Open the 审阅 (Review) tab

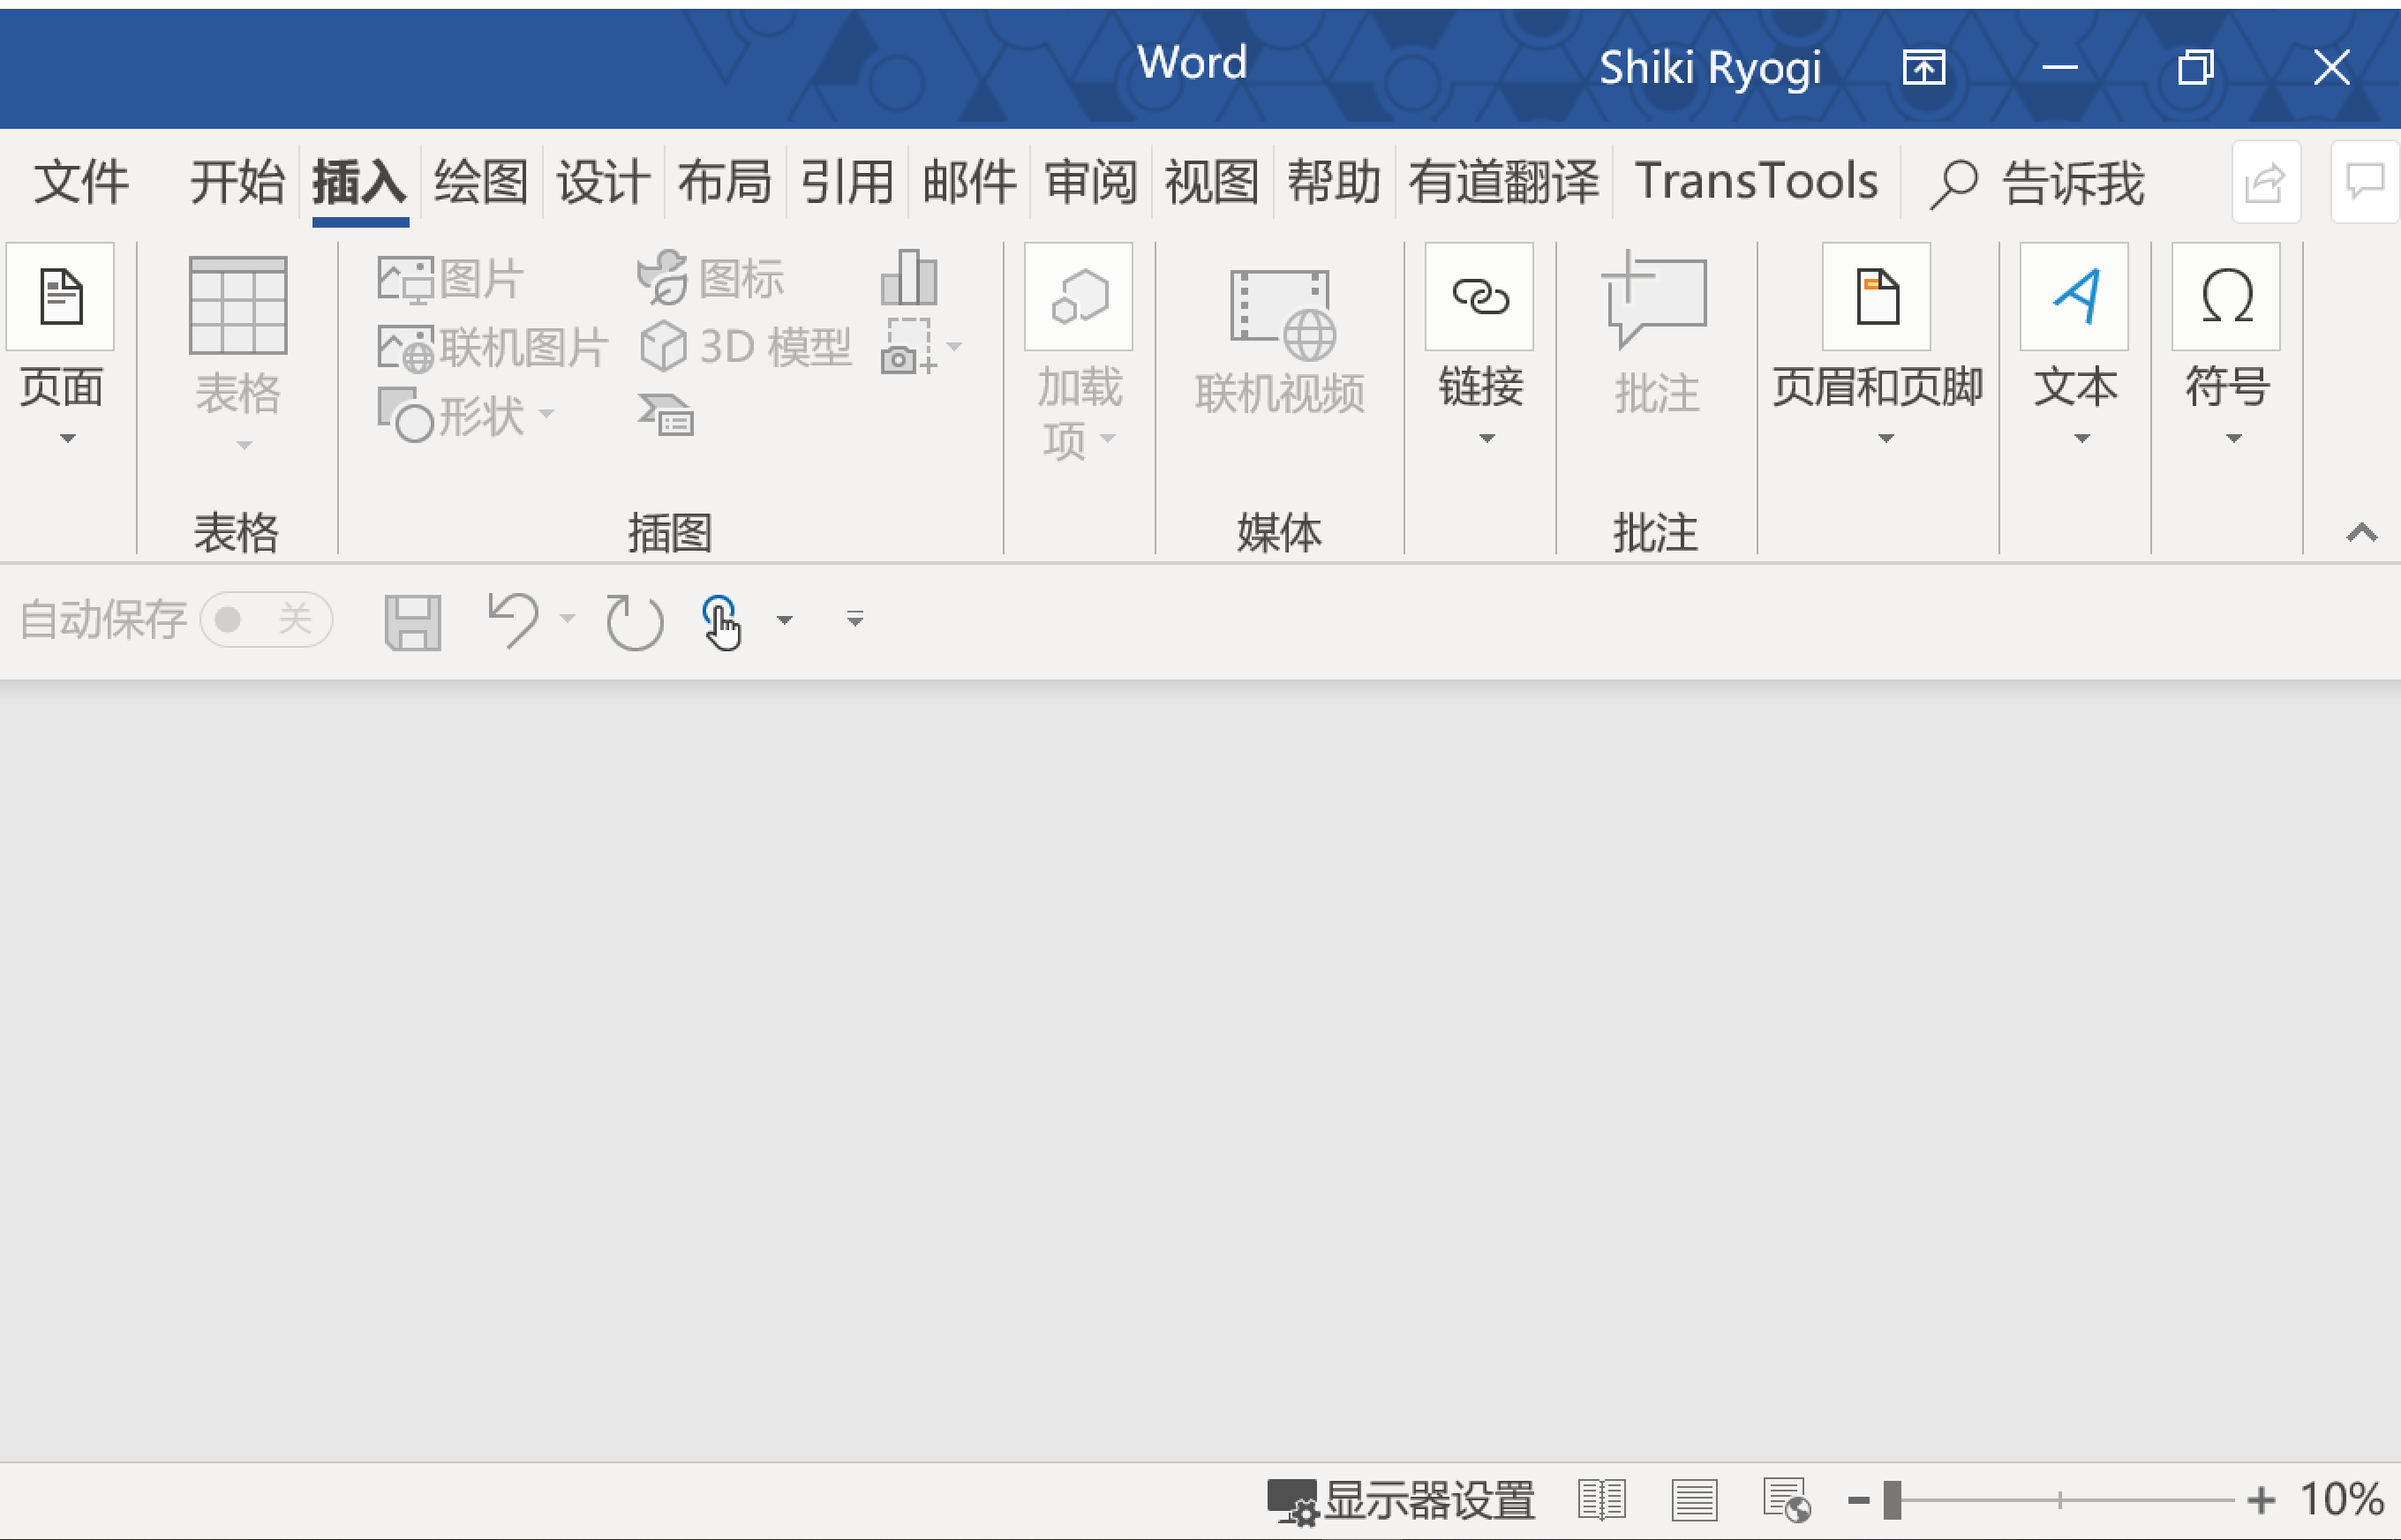tap(1091, 182)
